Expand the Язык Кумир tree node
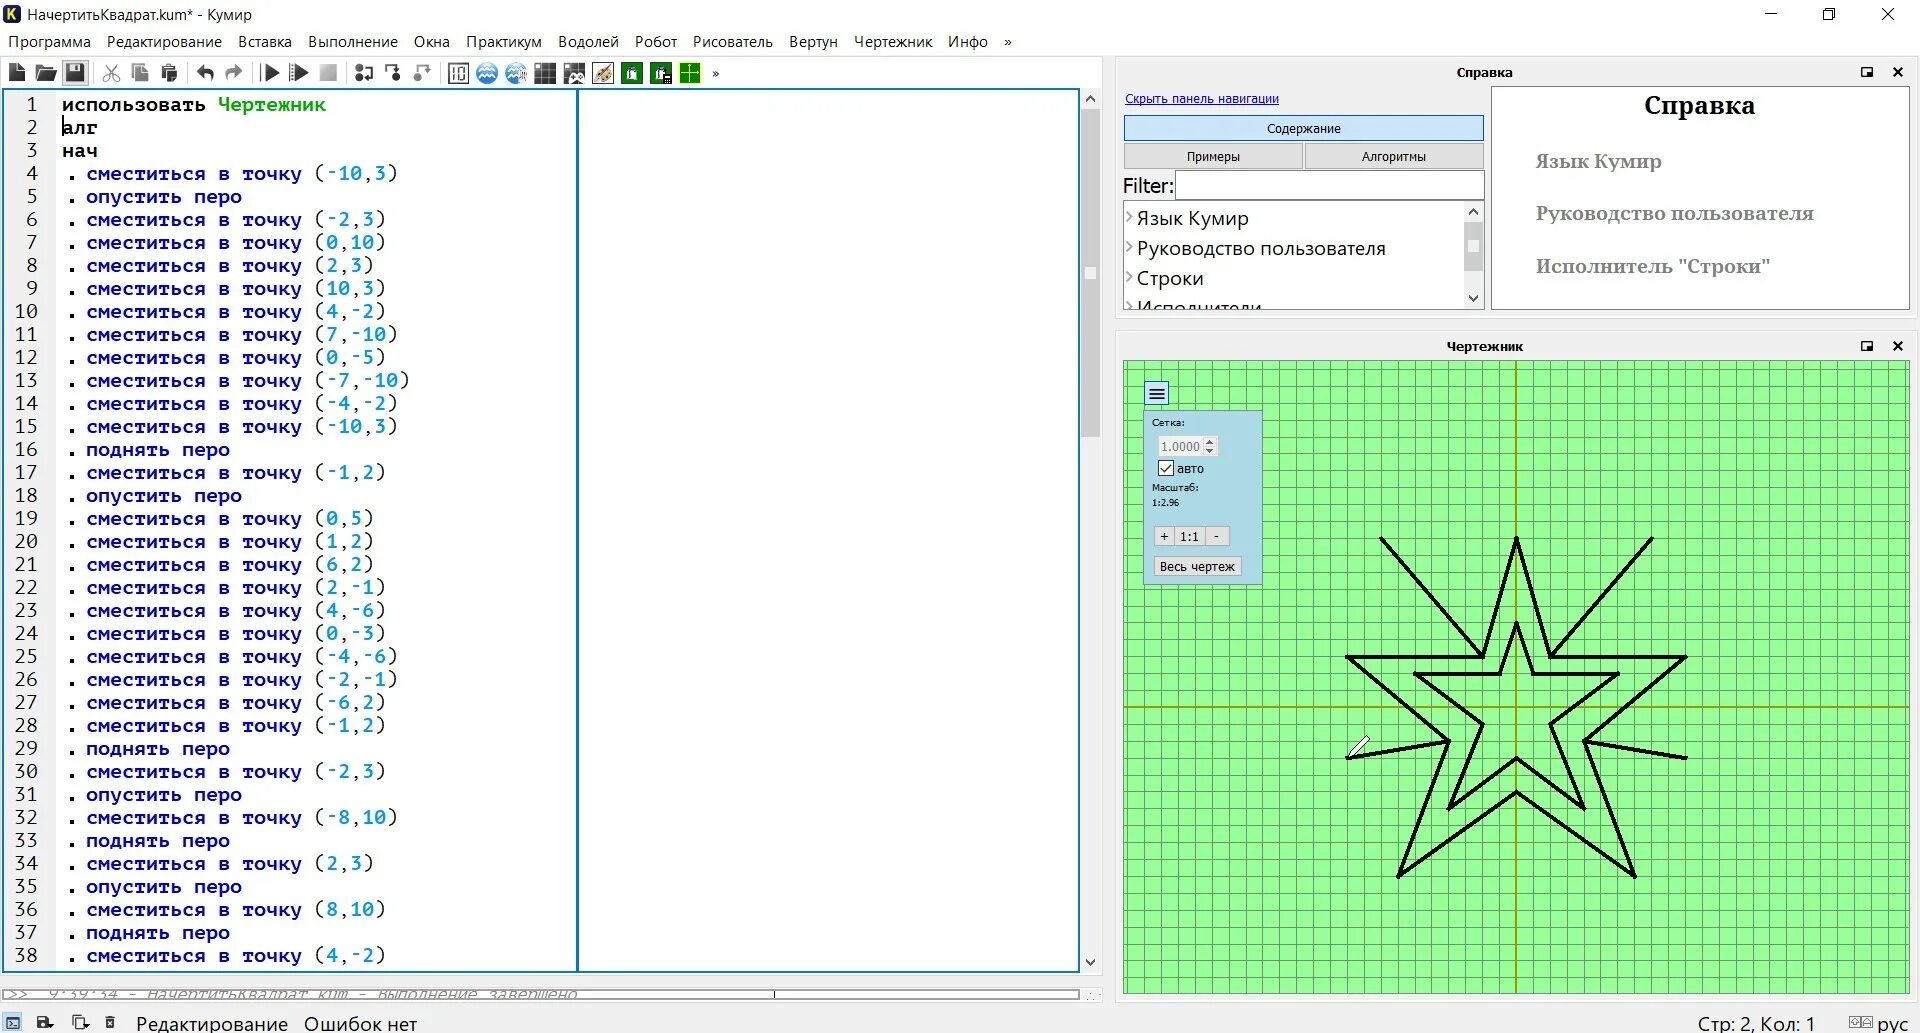 pos(1129,218)
